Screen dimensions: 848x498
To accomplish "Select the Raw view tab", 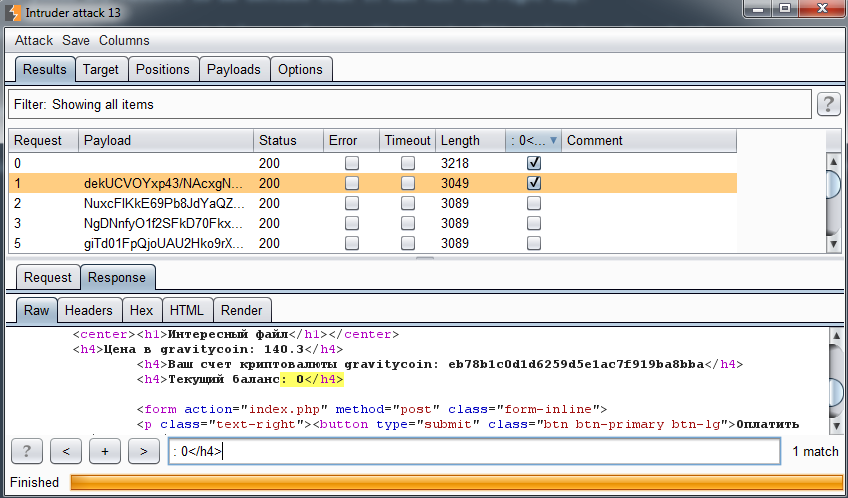I will pyautogui.click(x=36, y=310).
